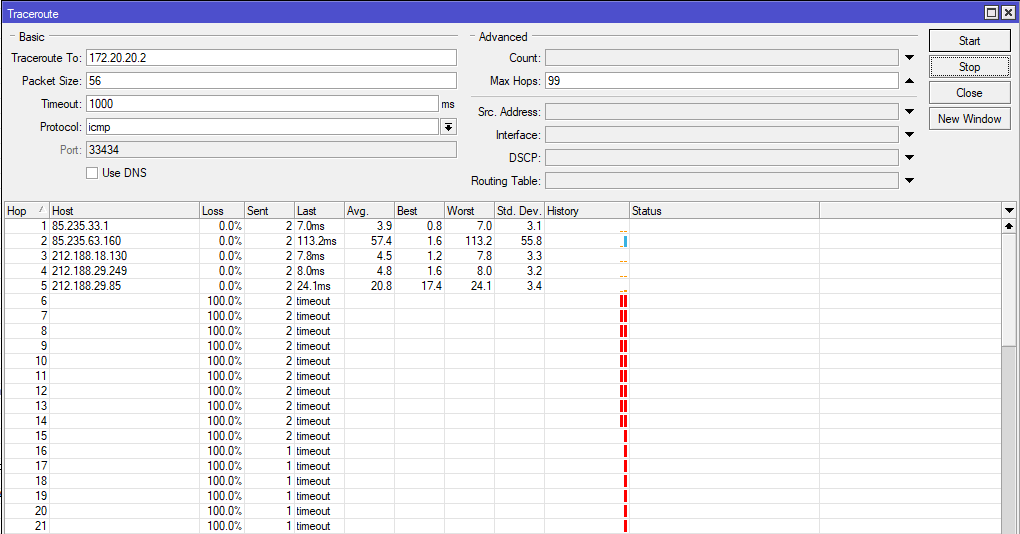
Task: Click the Status column header
Action: pyautogui.click(x=724, y=211)
